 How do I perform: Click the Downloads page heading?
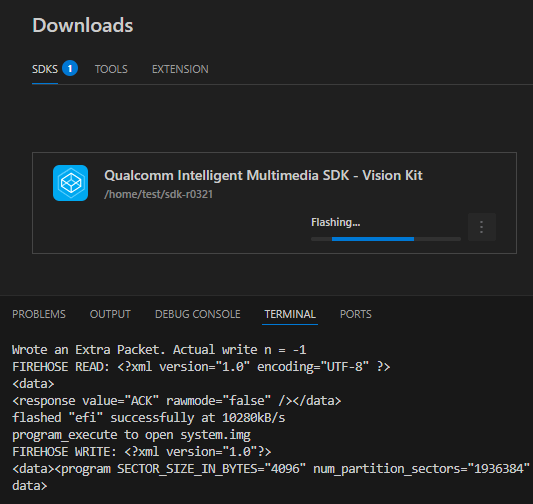point(83,25)
